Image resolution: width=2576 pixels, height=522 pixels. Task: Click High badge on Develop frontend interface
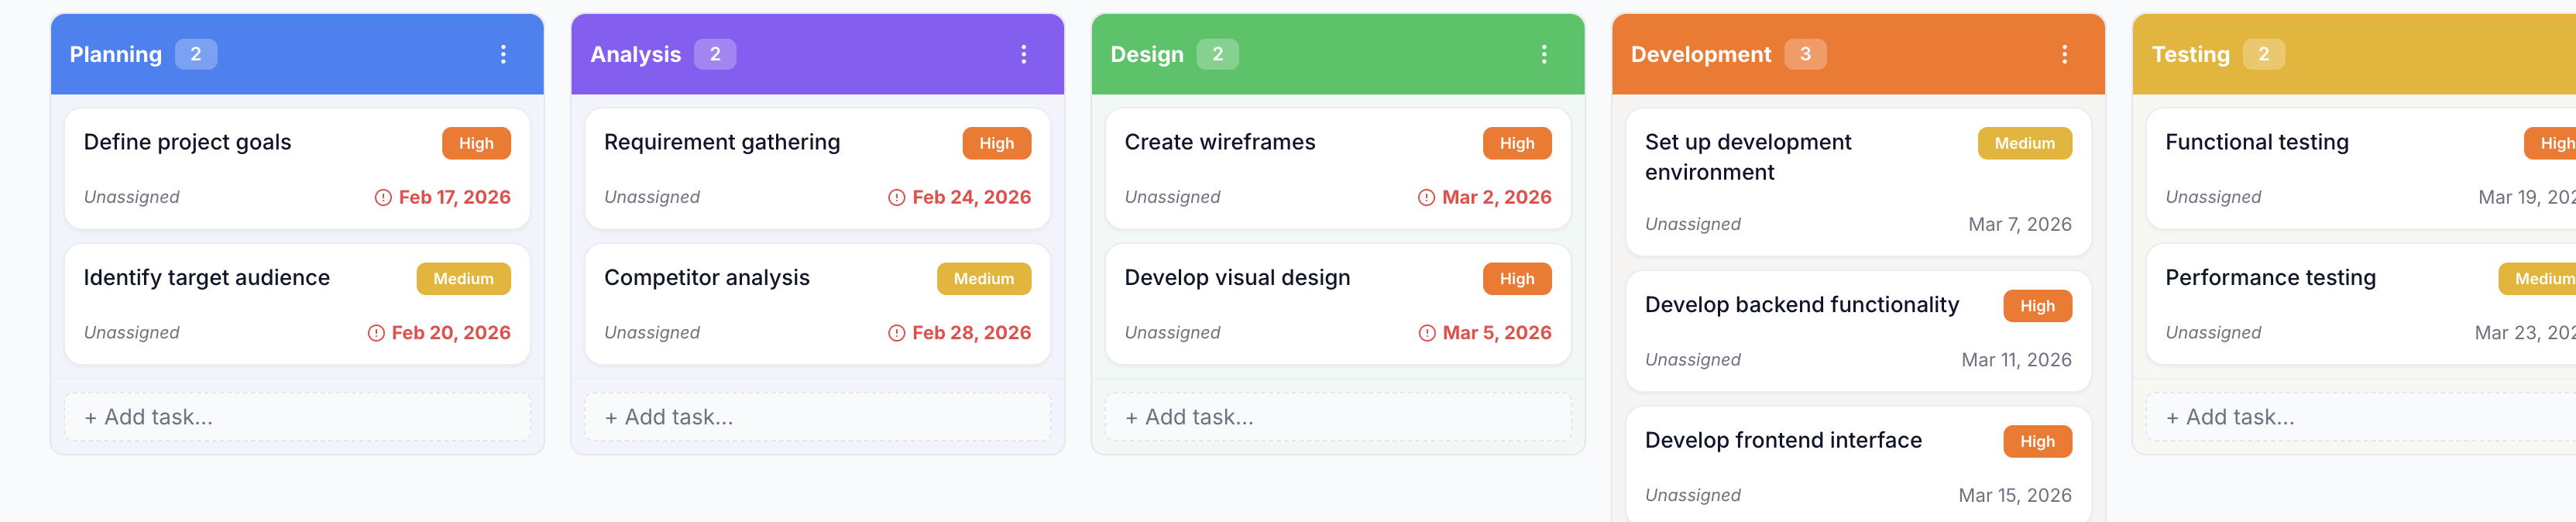point(2037,441)
